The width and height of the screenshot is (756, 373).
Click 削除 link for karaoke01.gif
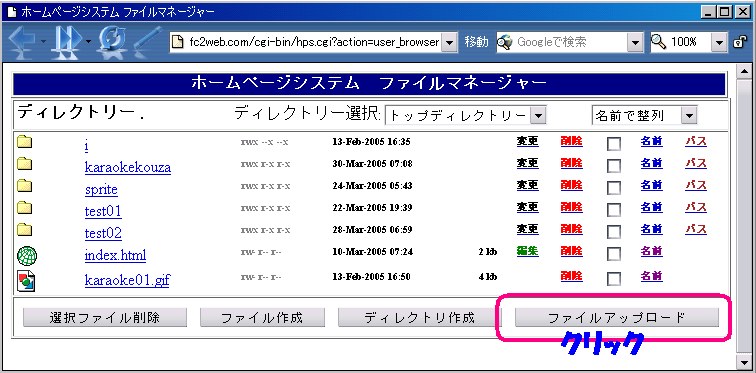click(x=571, y=276)
